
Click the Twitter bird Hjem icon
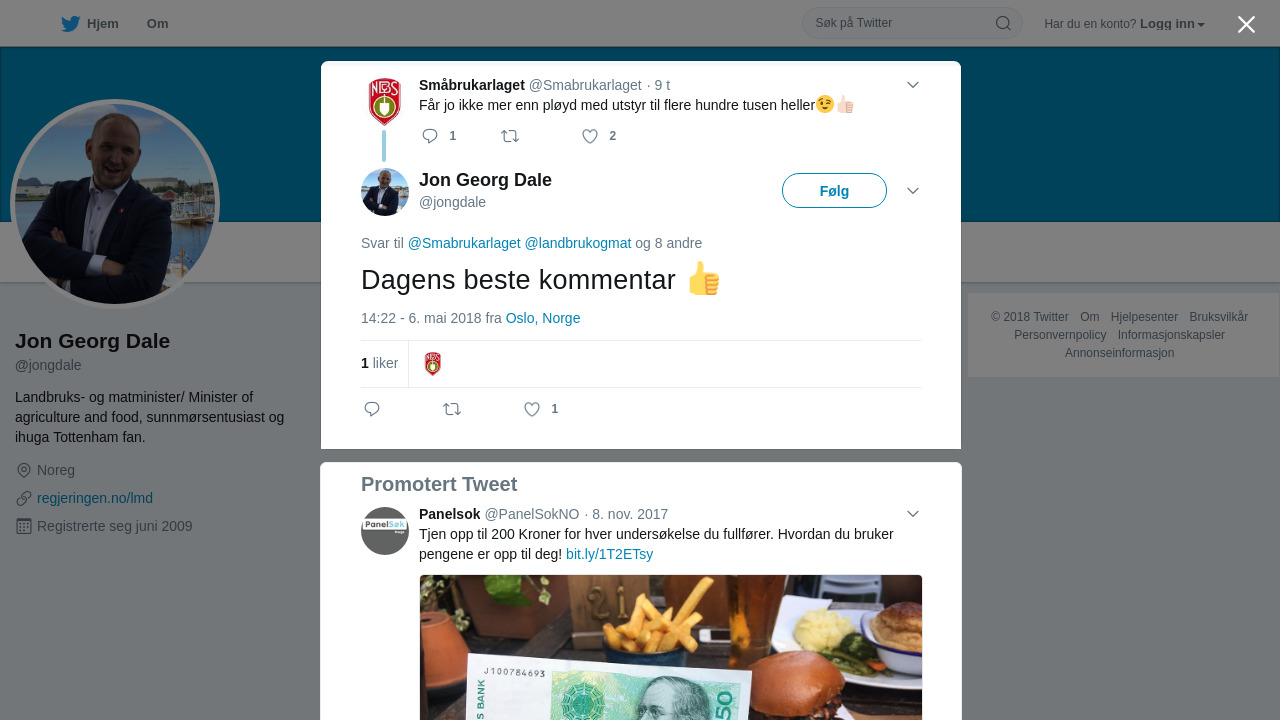point(70,24)
